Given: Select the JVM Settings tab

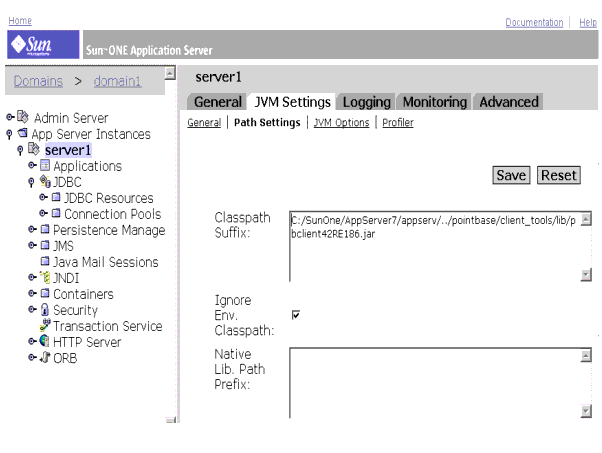Looking at the screenshot, I should [x=292, y=102].
